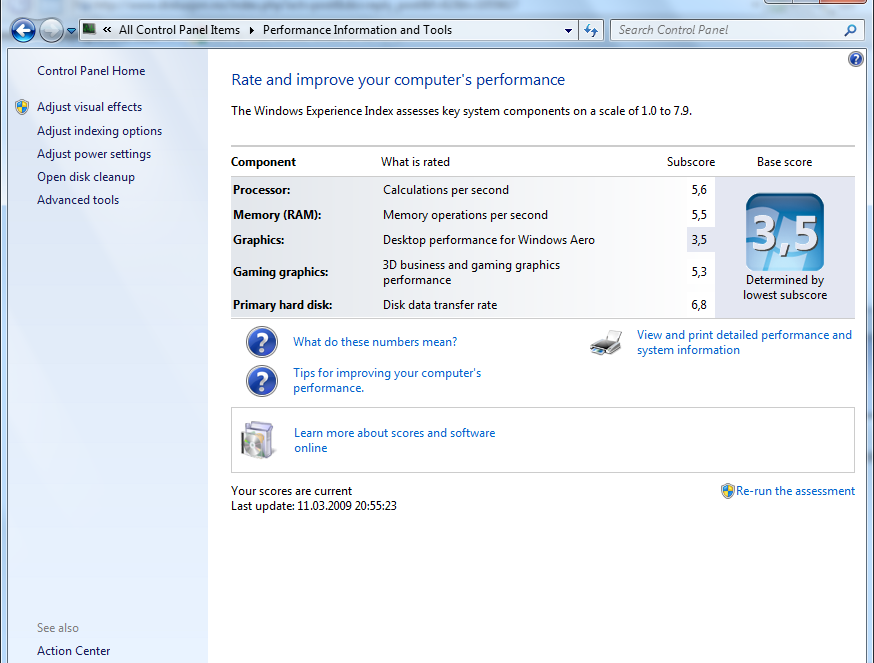Click 3D business and gaming graphics performance text
Image resolution: width=874 pixels, height=663 pixels.
pyautogui.click(x=471, y=272)
